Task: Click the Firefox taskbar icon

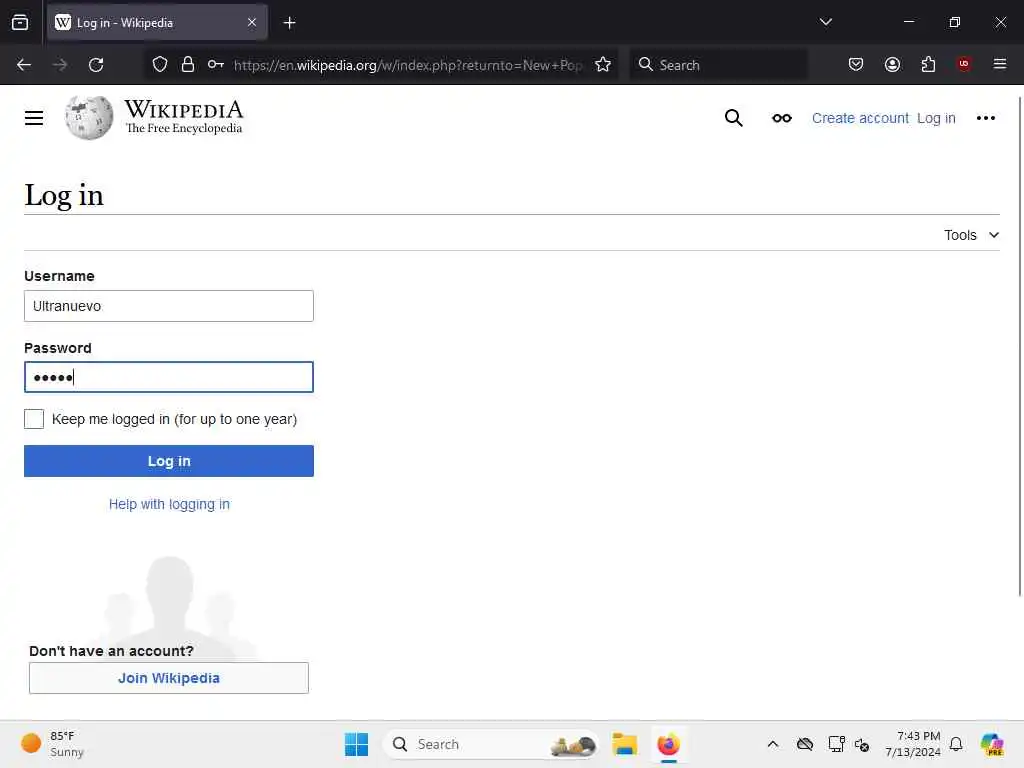Action: point(669,744)
